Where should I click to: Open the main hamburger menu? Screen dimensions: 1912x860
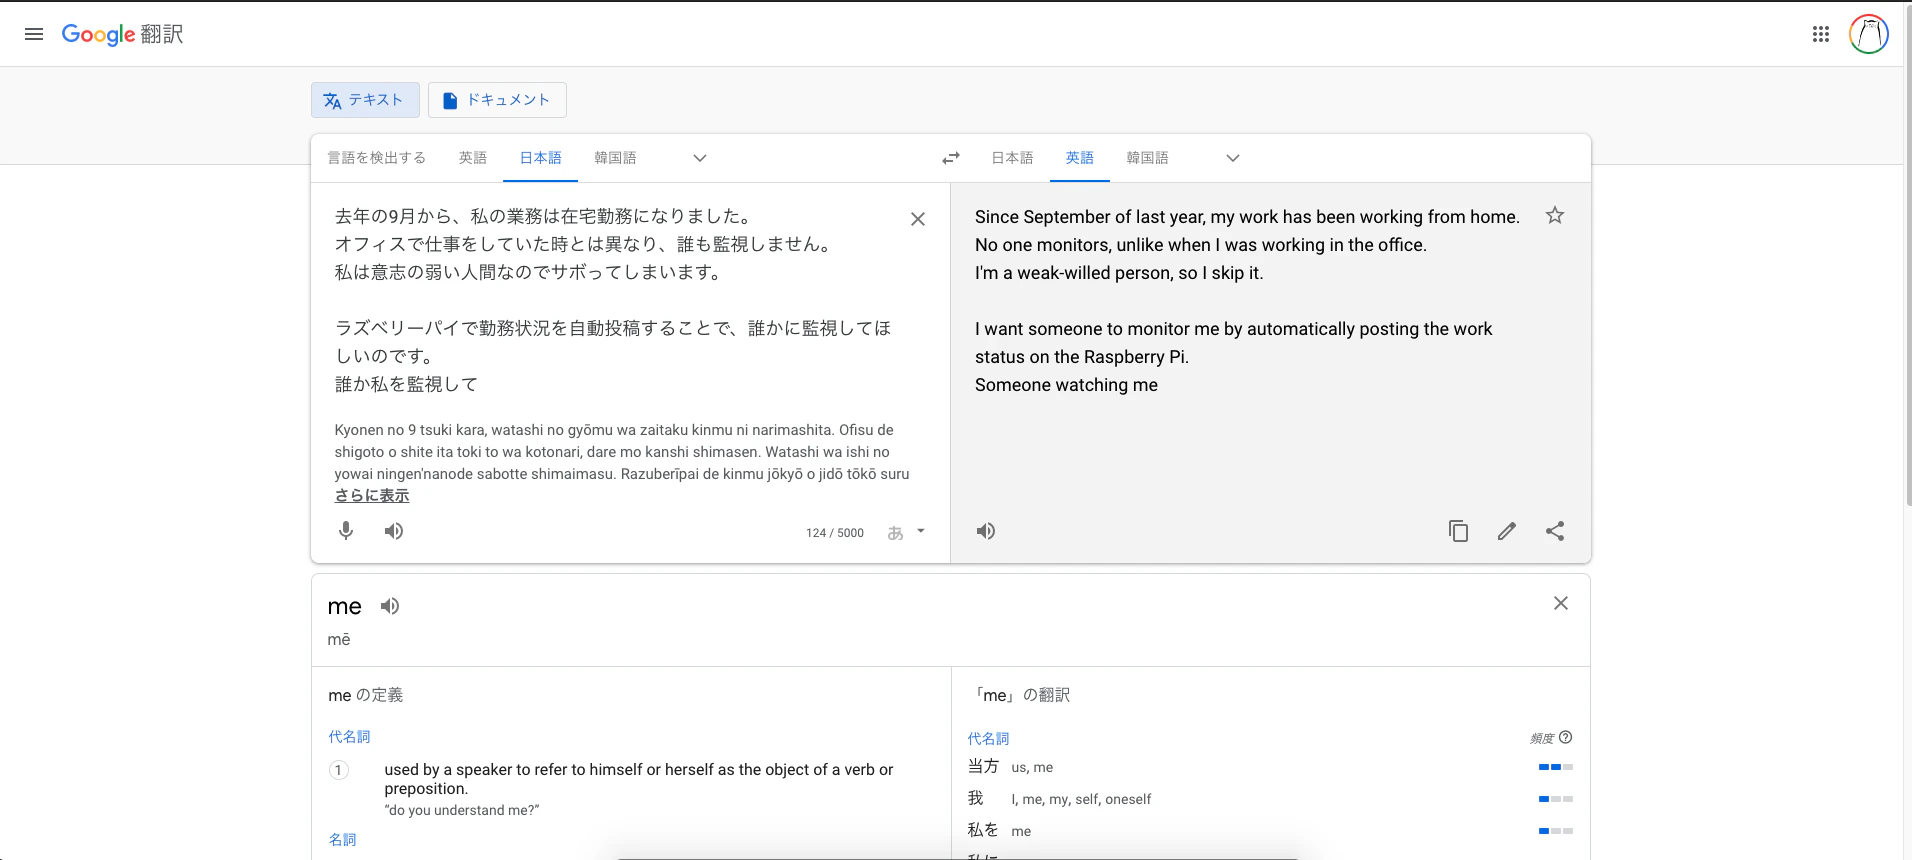click(34, 34)
